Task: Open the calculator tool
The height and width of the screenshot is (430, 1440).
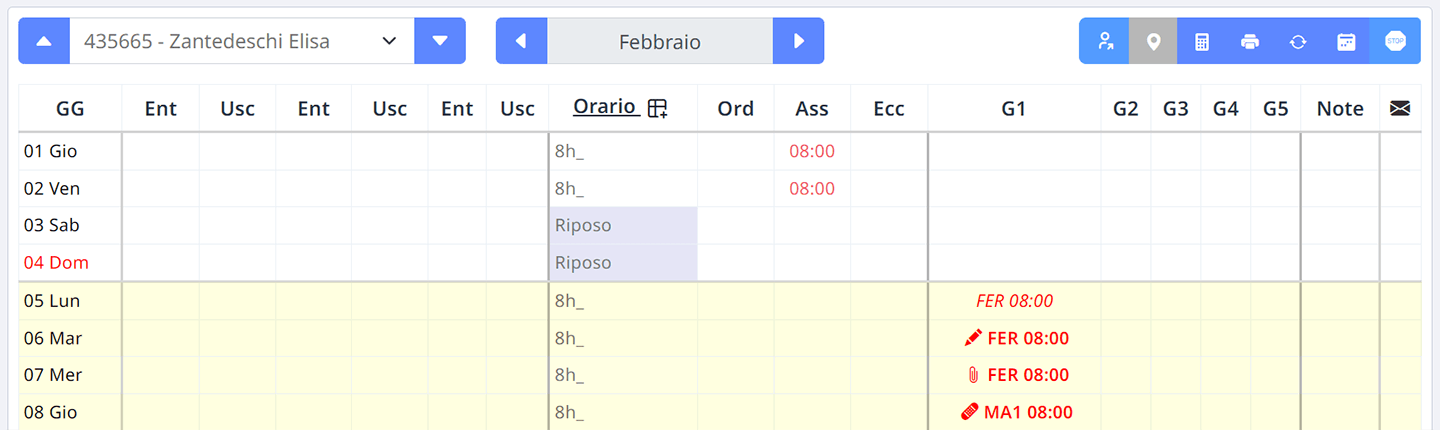Action: pos(1202,41)
